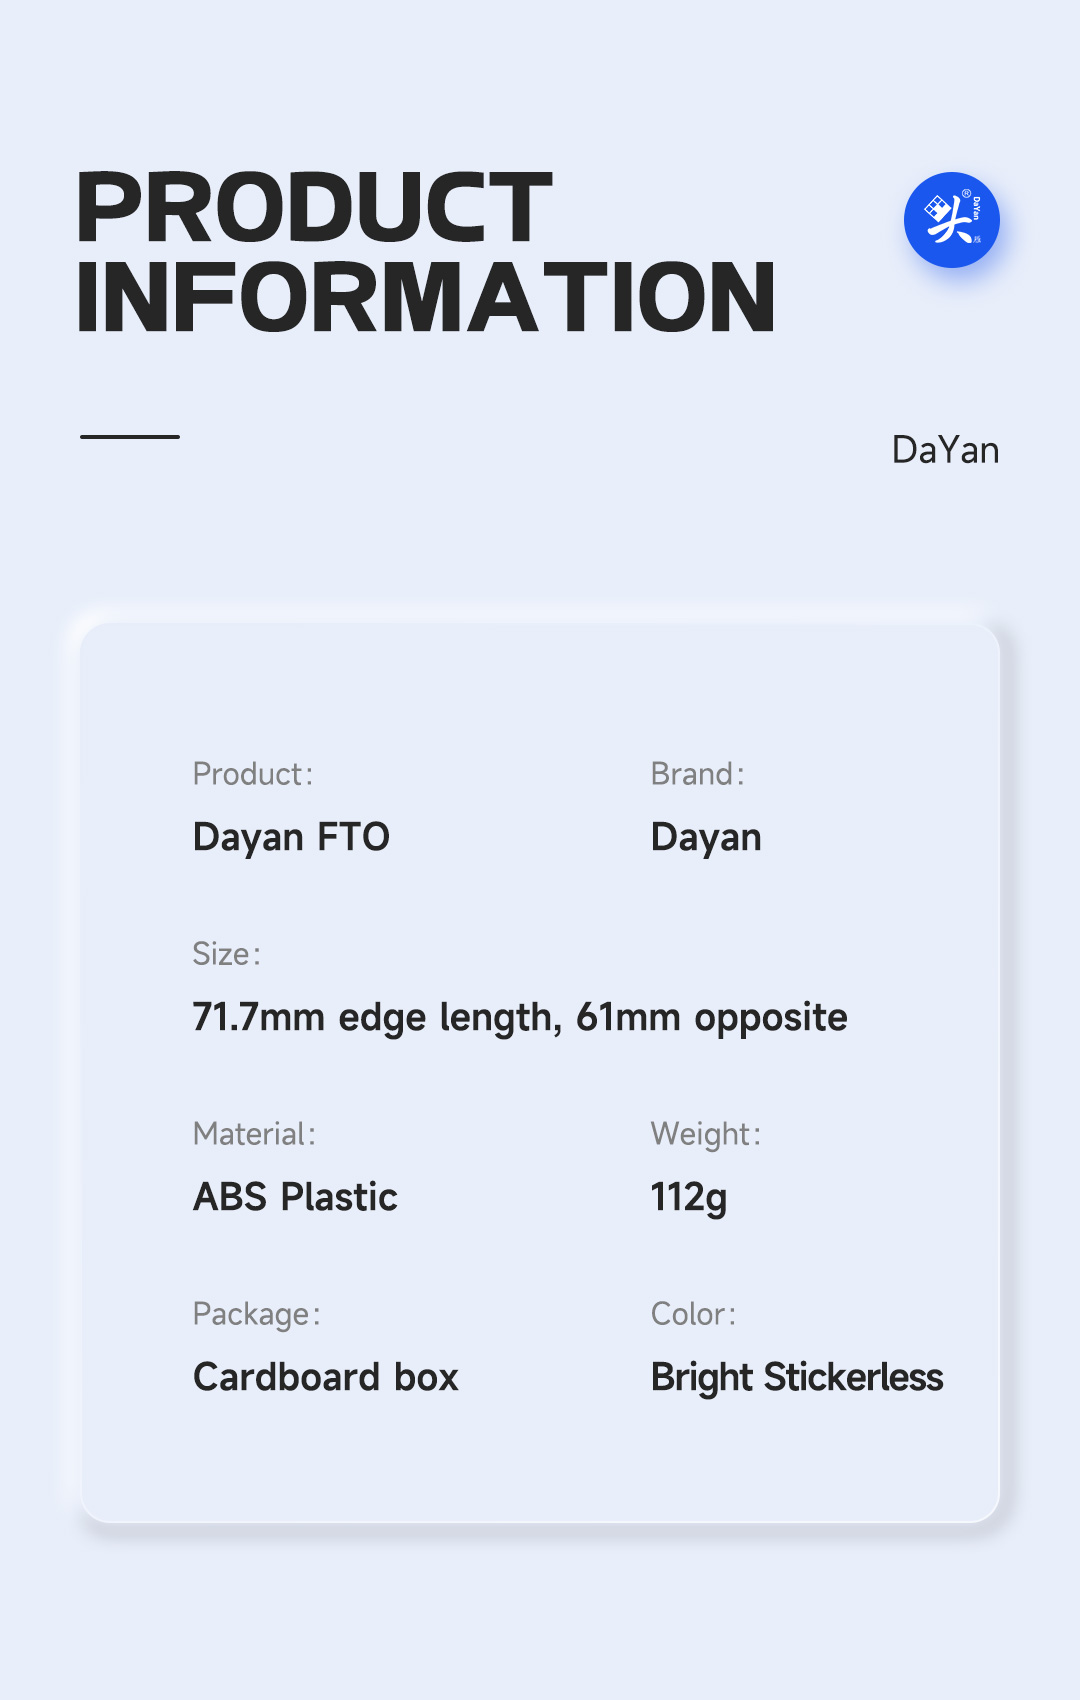
Task: Click the "Dayan FTO" product name
Action: coord(291,837)
